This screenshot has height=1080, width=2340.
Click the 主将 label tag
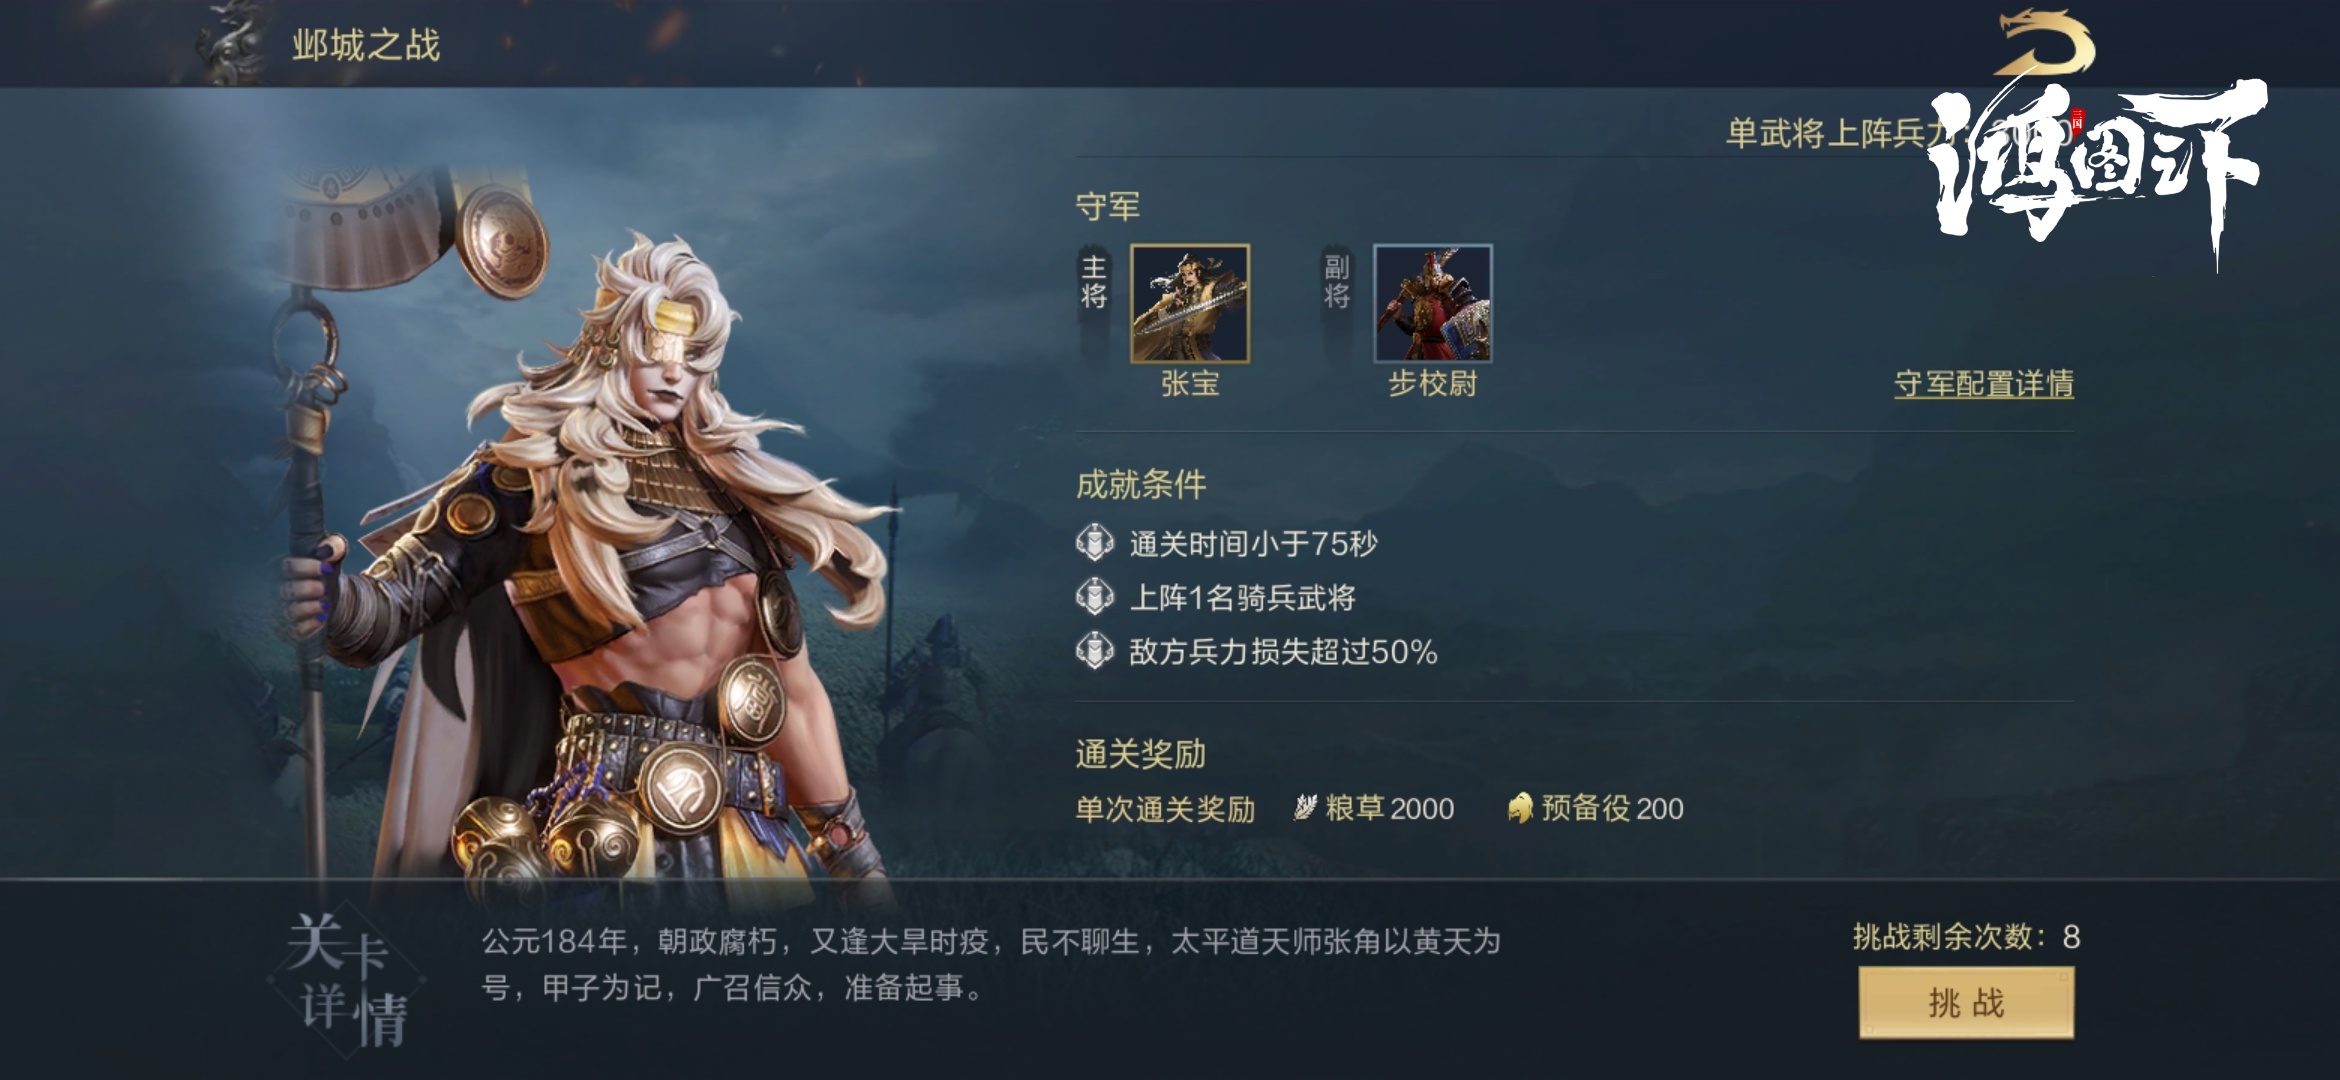pyautogui.click(x=1093, y=281)
